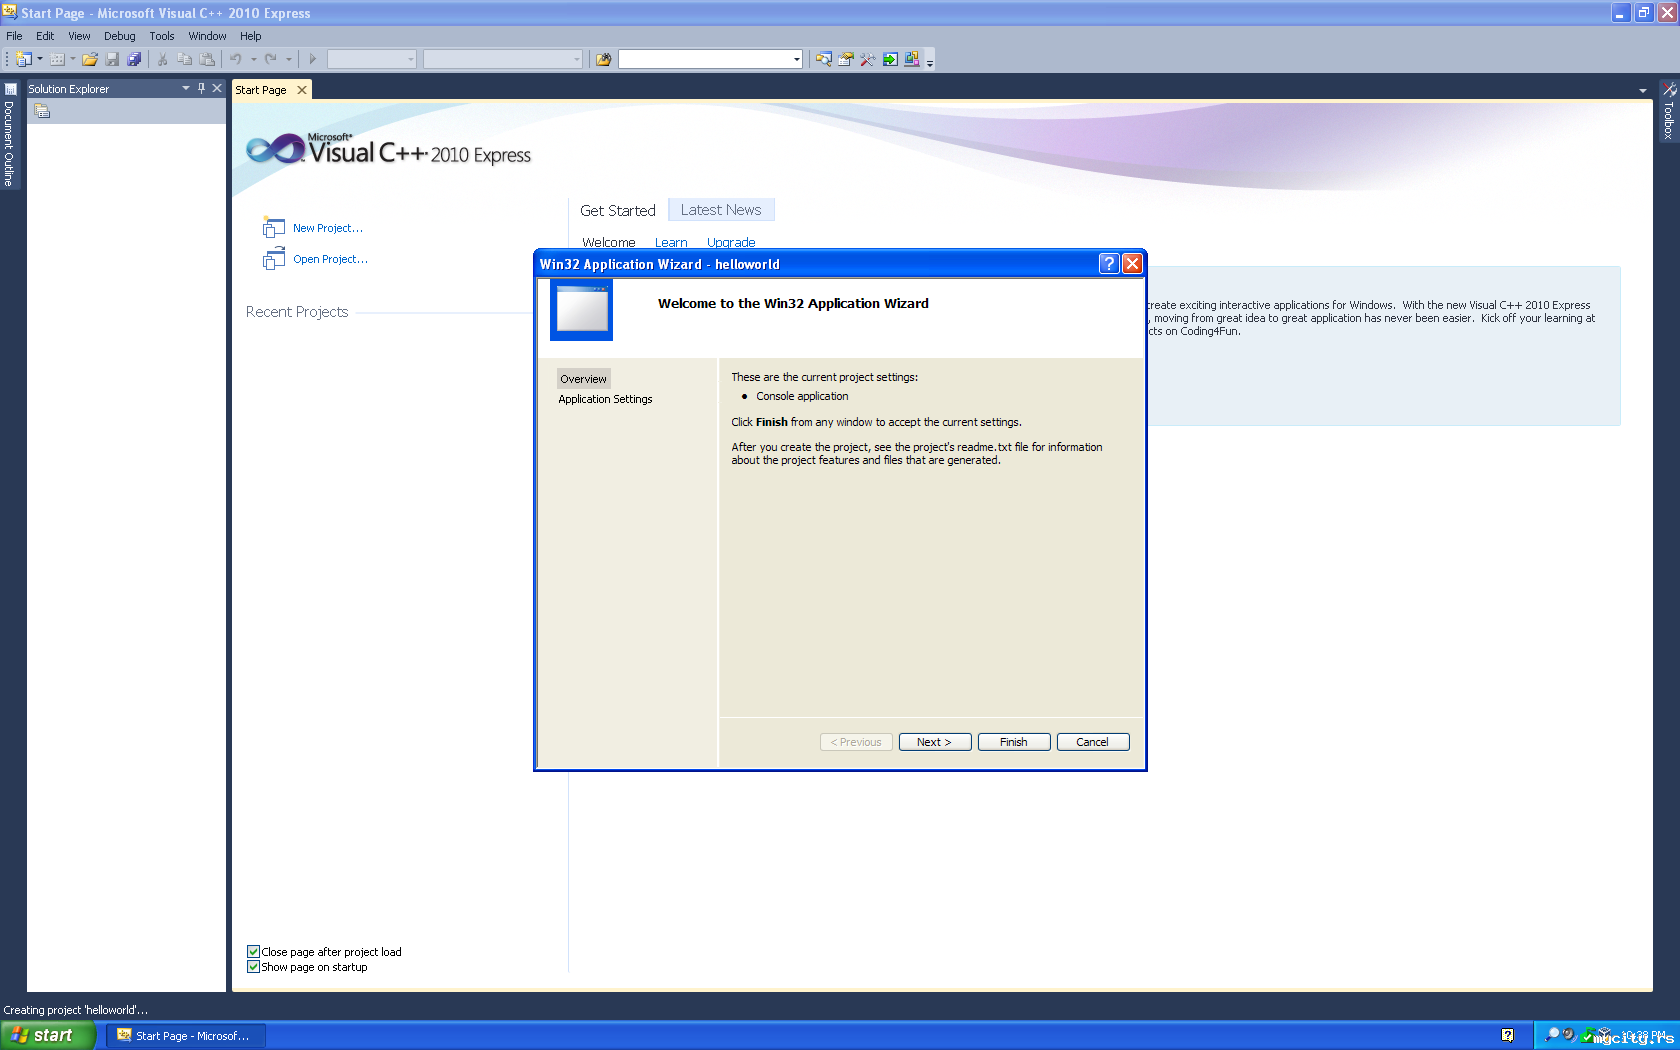
Task: Click the Save toolbar icon
Action: tap(112, 59)
